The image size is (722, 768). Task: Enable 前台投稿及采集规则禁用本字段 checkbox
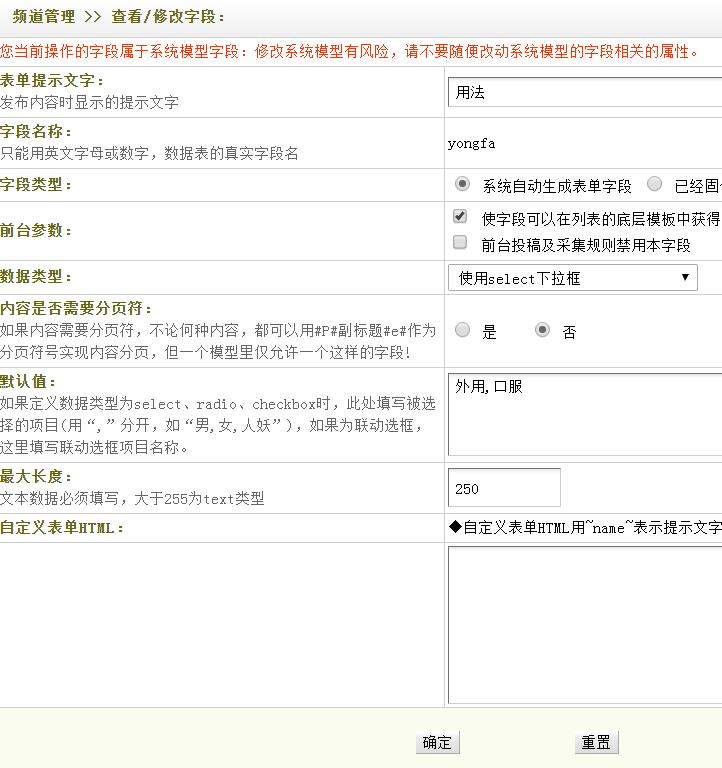460,242
